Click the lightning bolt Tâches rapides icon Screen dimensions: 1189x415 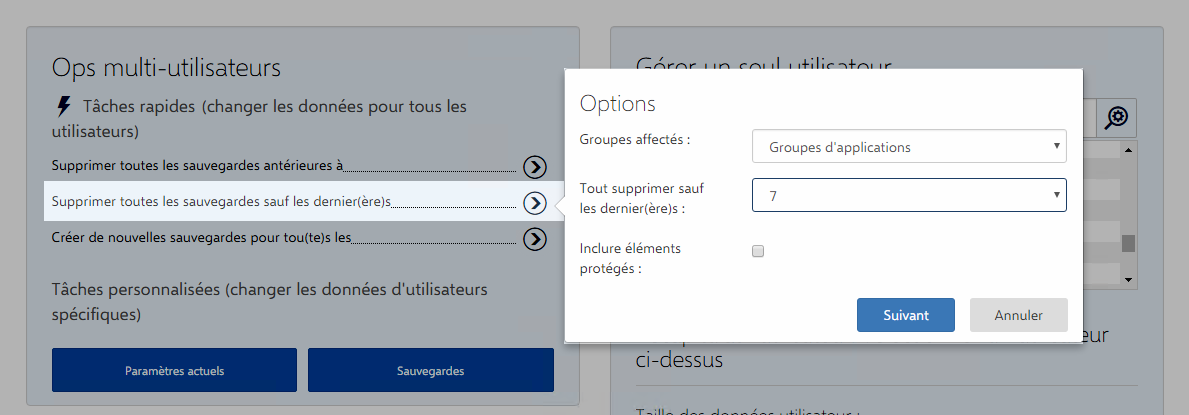(65, 106)
